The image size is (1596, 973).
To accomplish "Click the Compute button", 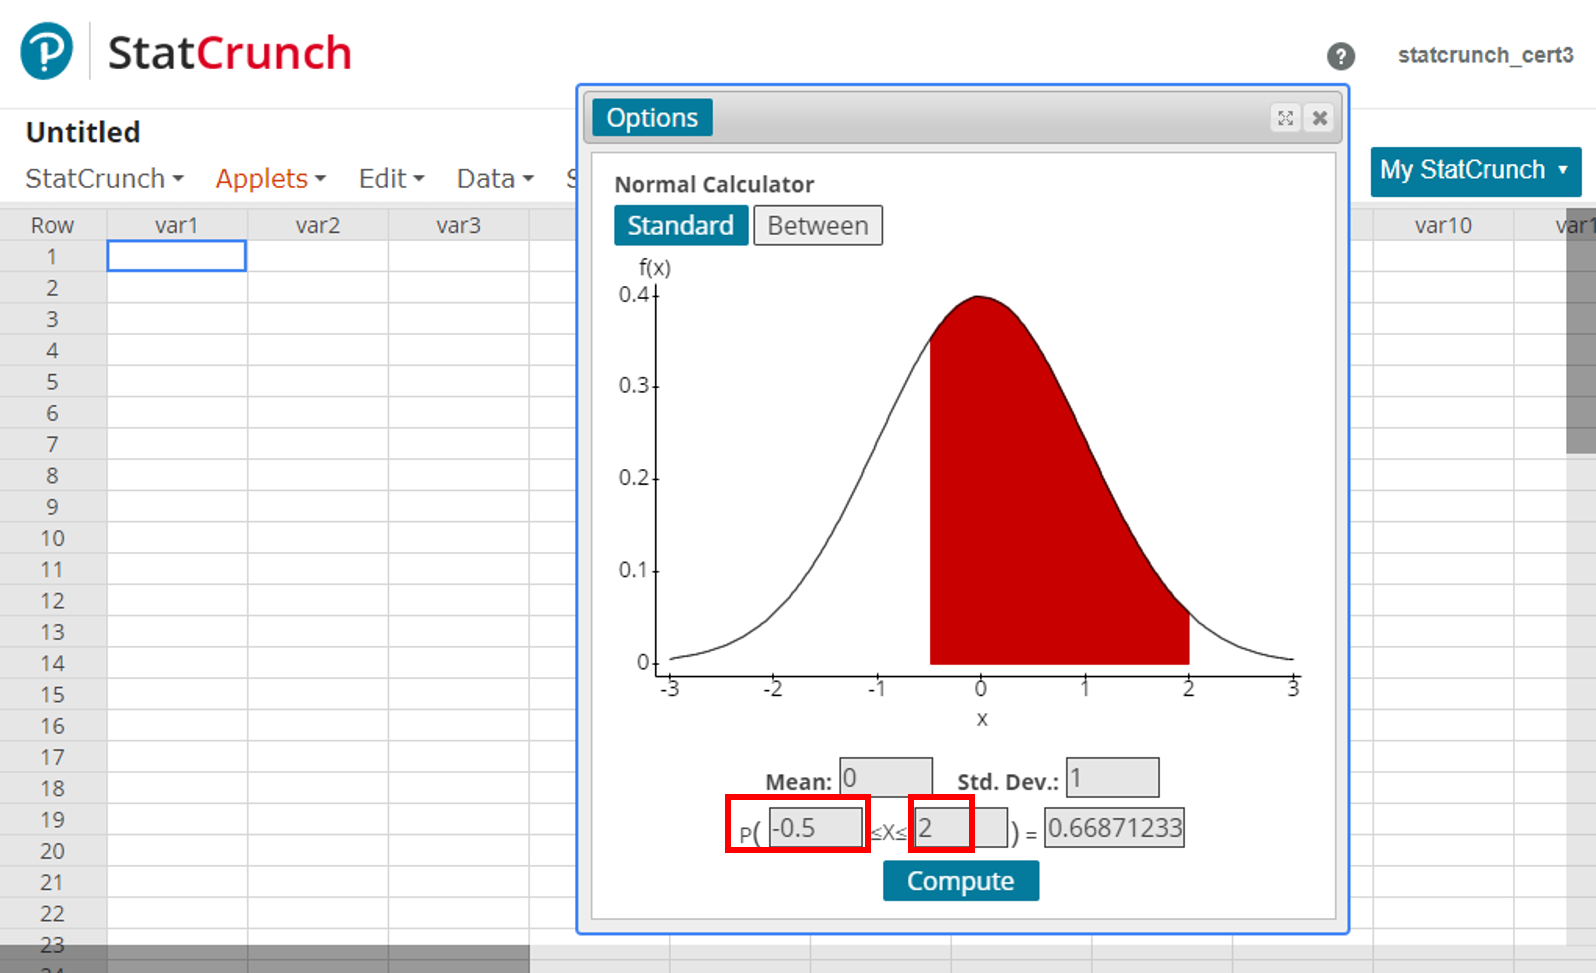I will pos(961,881).
